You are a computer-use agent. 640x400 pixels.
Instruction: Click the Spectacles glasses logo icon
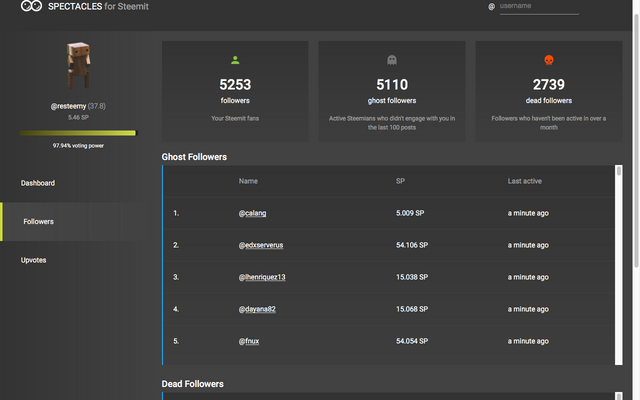click(31, 6)
